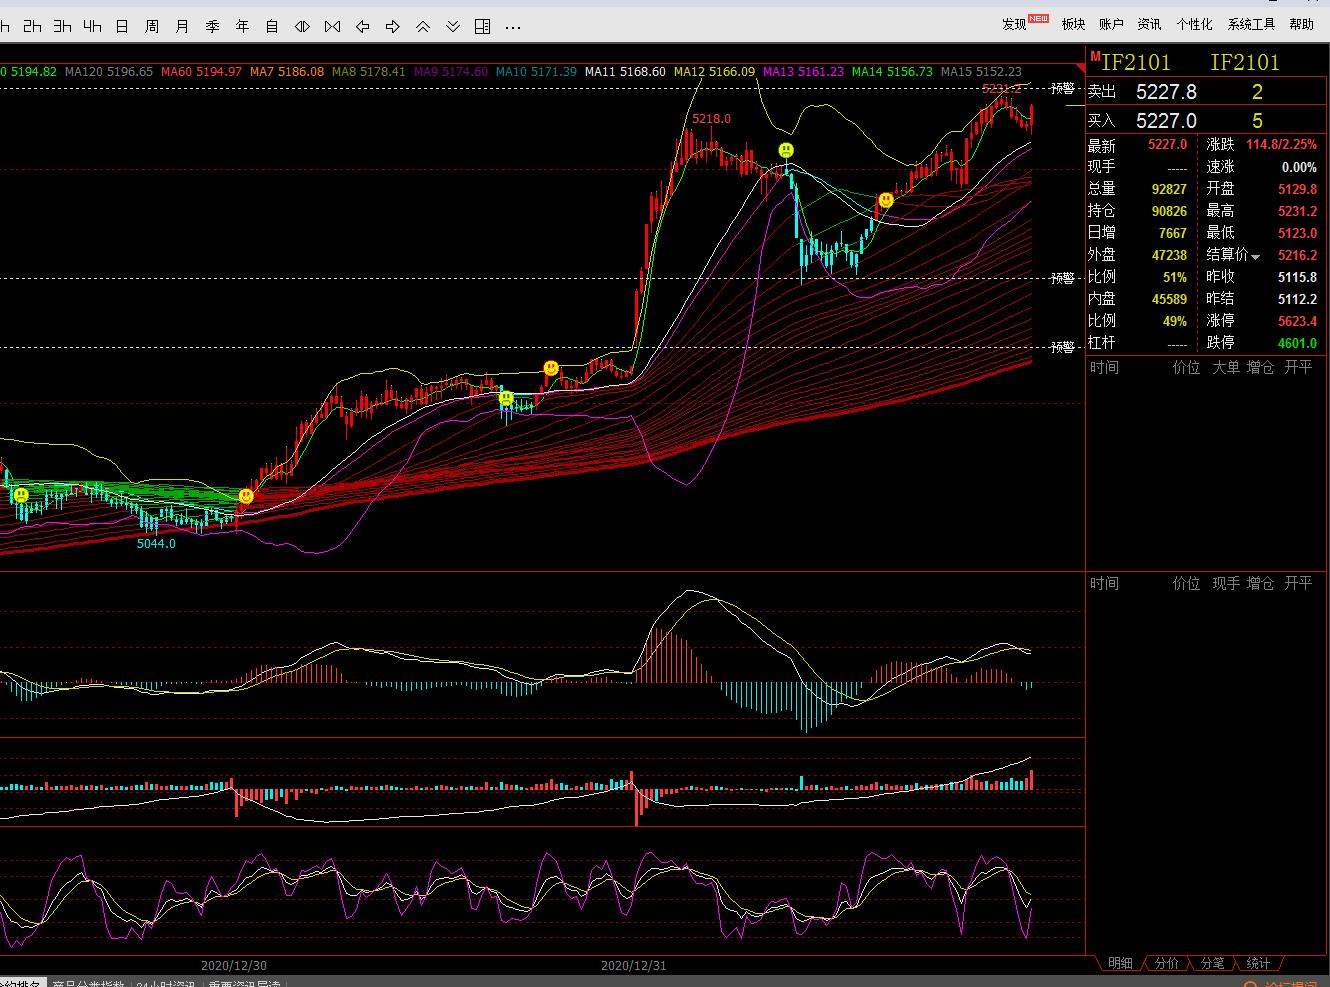Viewport: 1330px width, 987px height.
Task: Select yearly (年) K-line period
Action: pos(242,26)
